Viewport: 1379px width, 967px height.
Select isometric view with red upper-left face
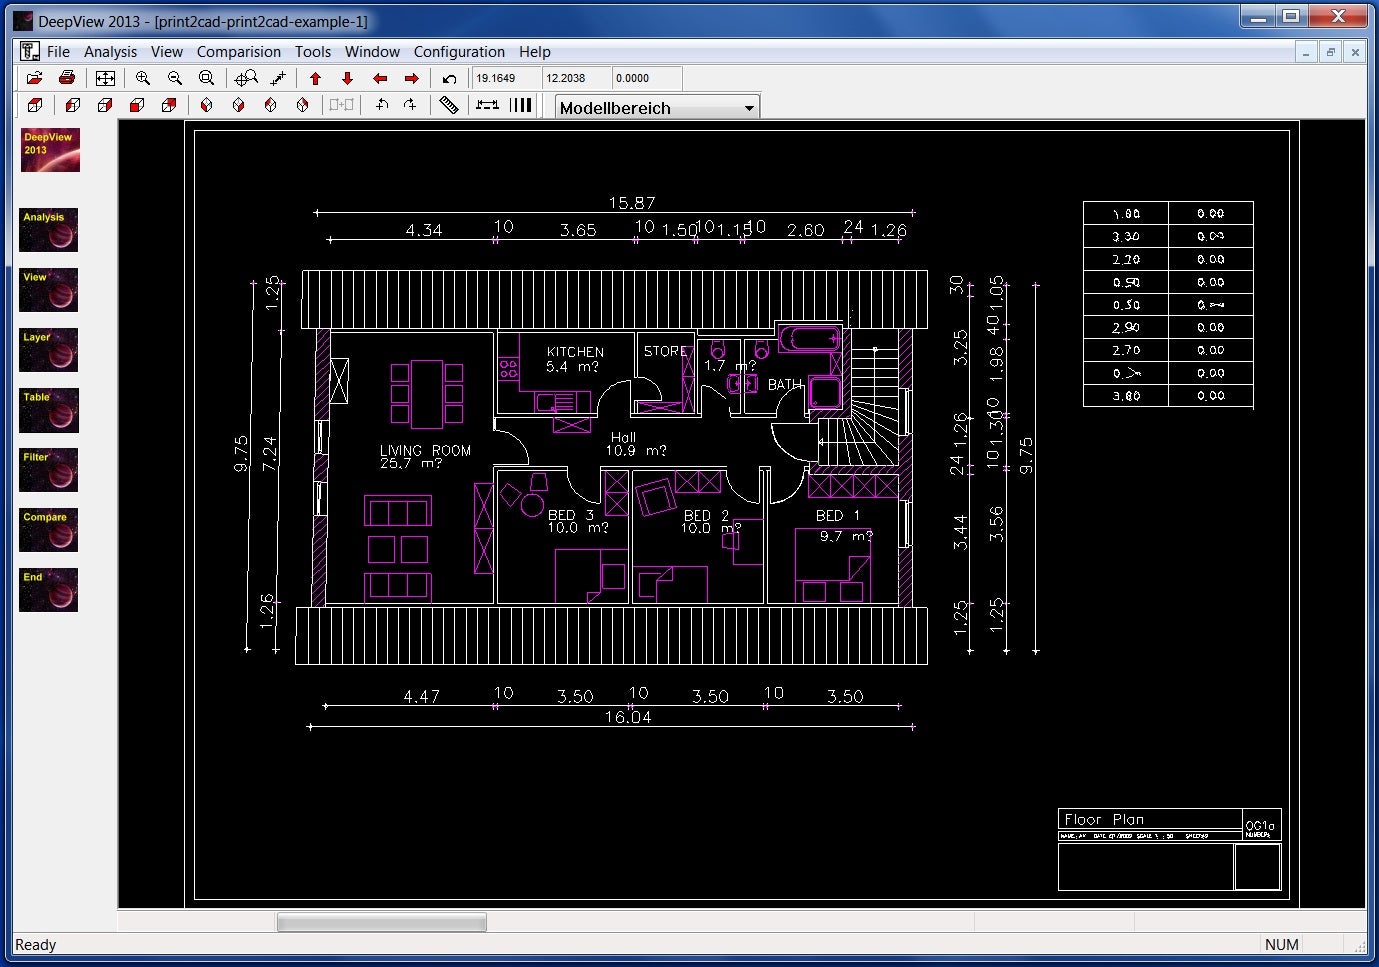click(271, 105)
